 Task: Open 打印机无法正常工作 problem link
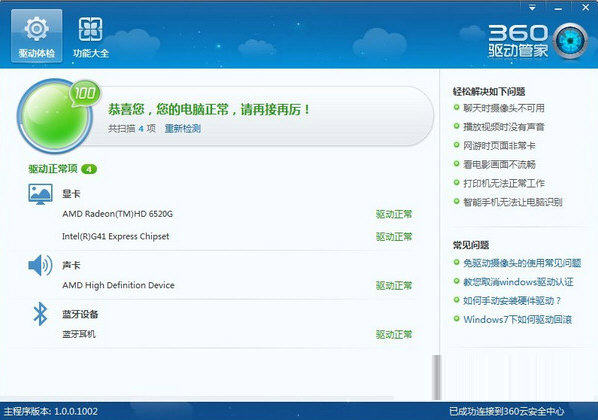[x=503, y=183]
